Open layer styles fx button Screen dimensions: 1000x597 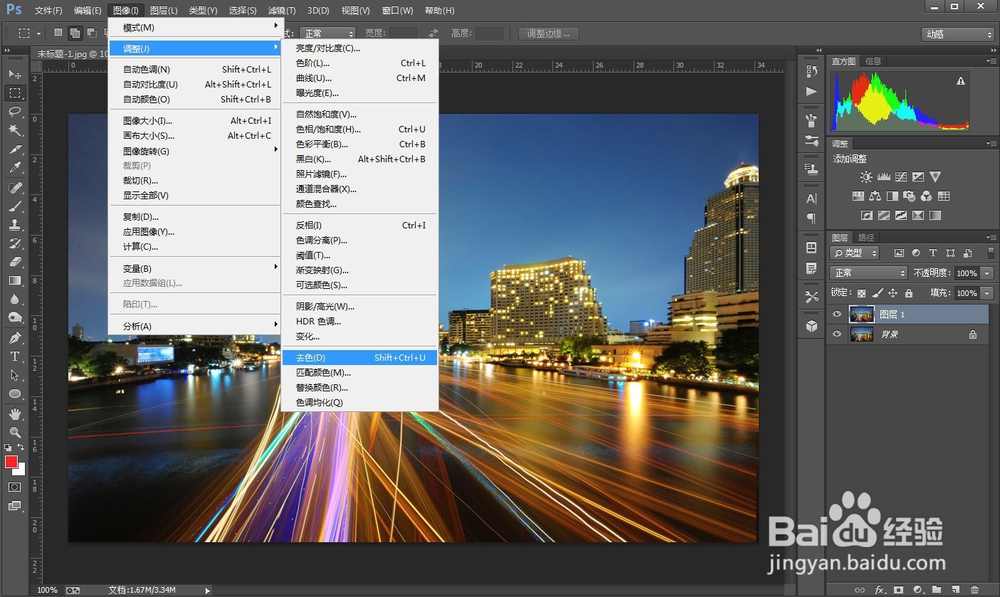(879, 590)
